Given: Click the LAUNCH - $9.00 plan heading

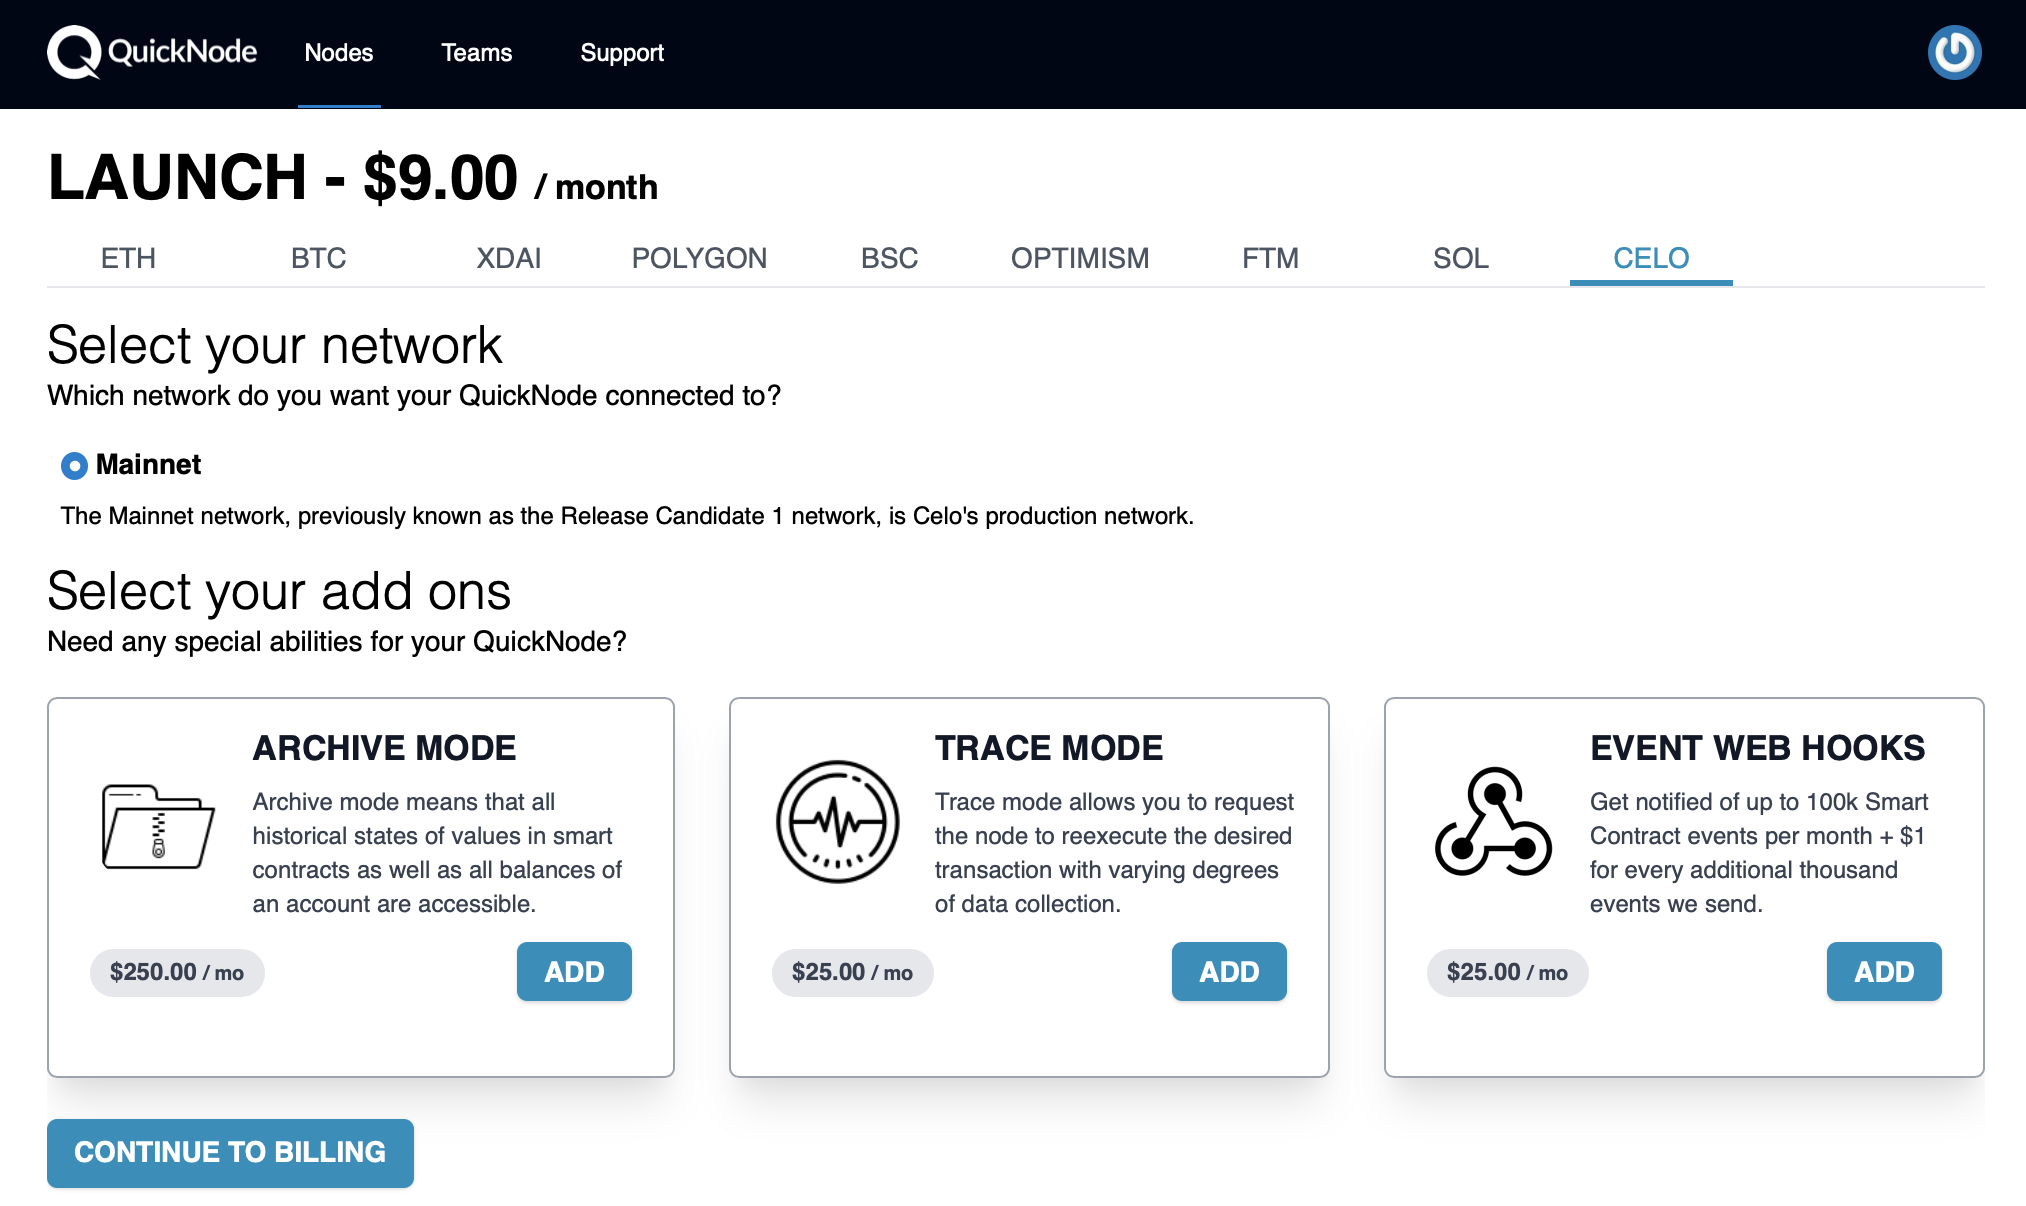Looking at the screenshot, I should click(x=353, y=178).
